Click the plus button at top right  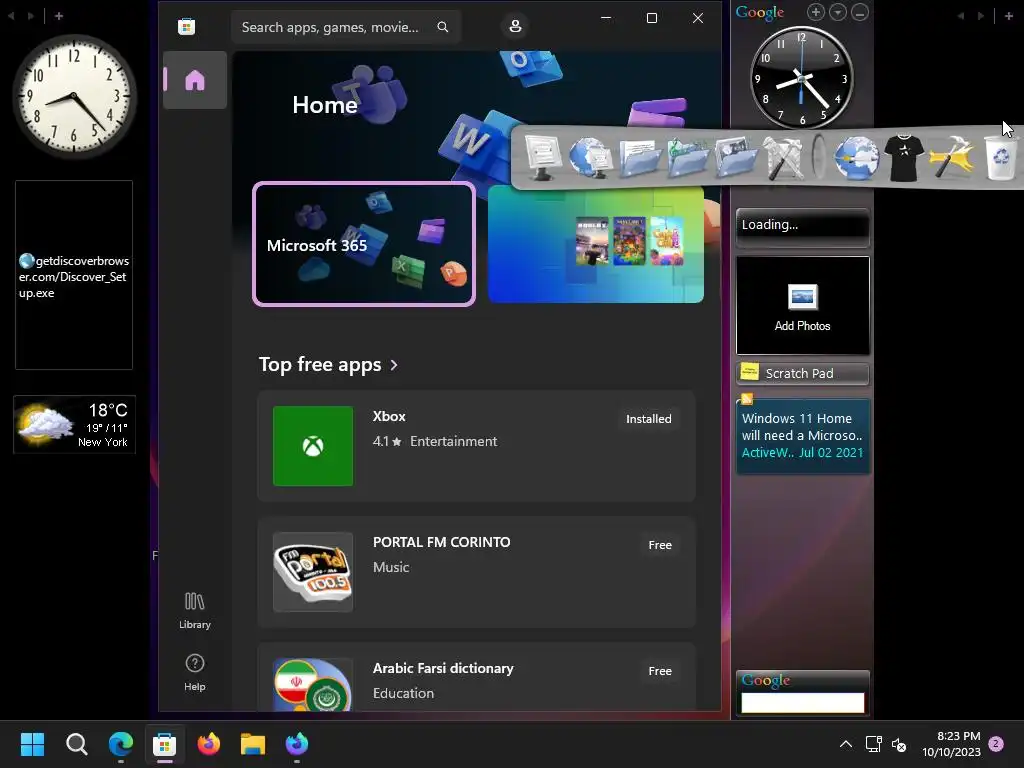[1008, 16]
